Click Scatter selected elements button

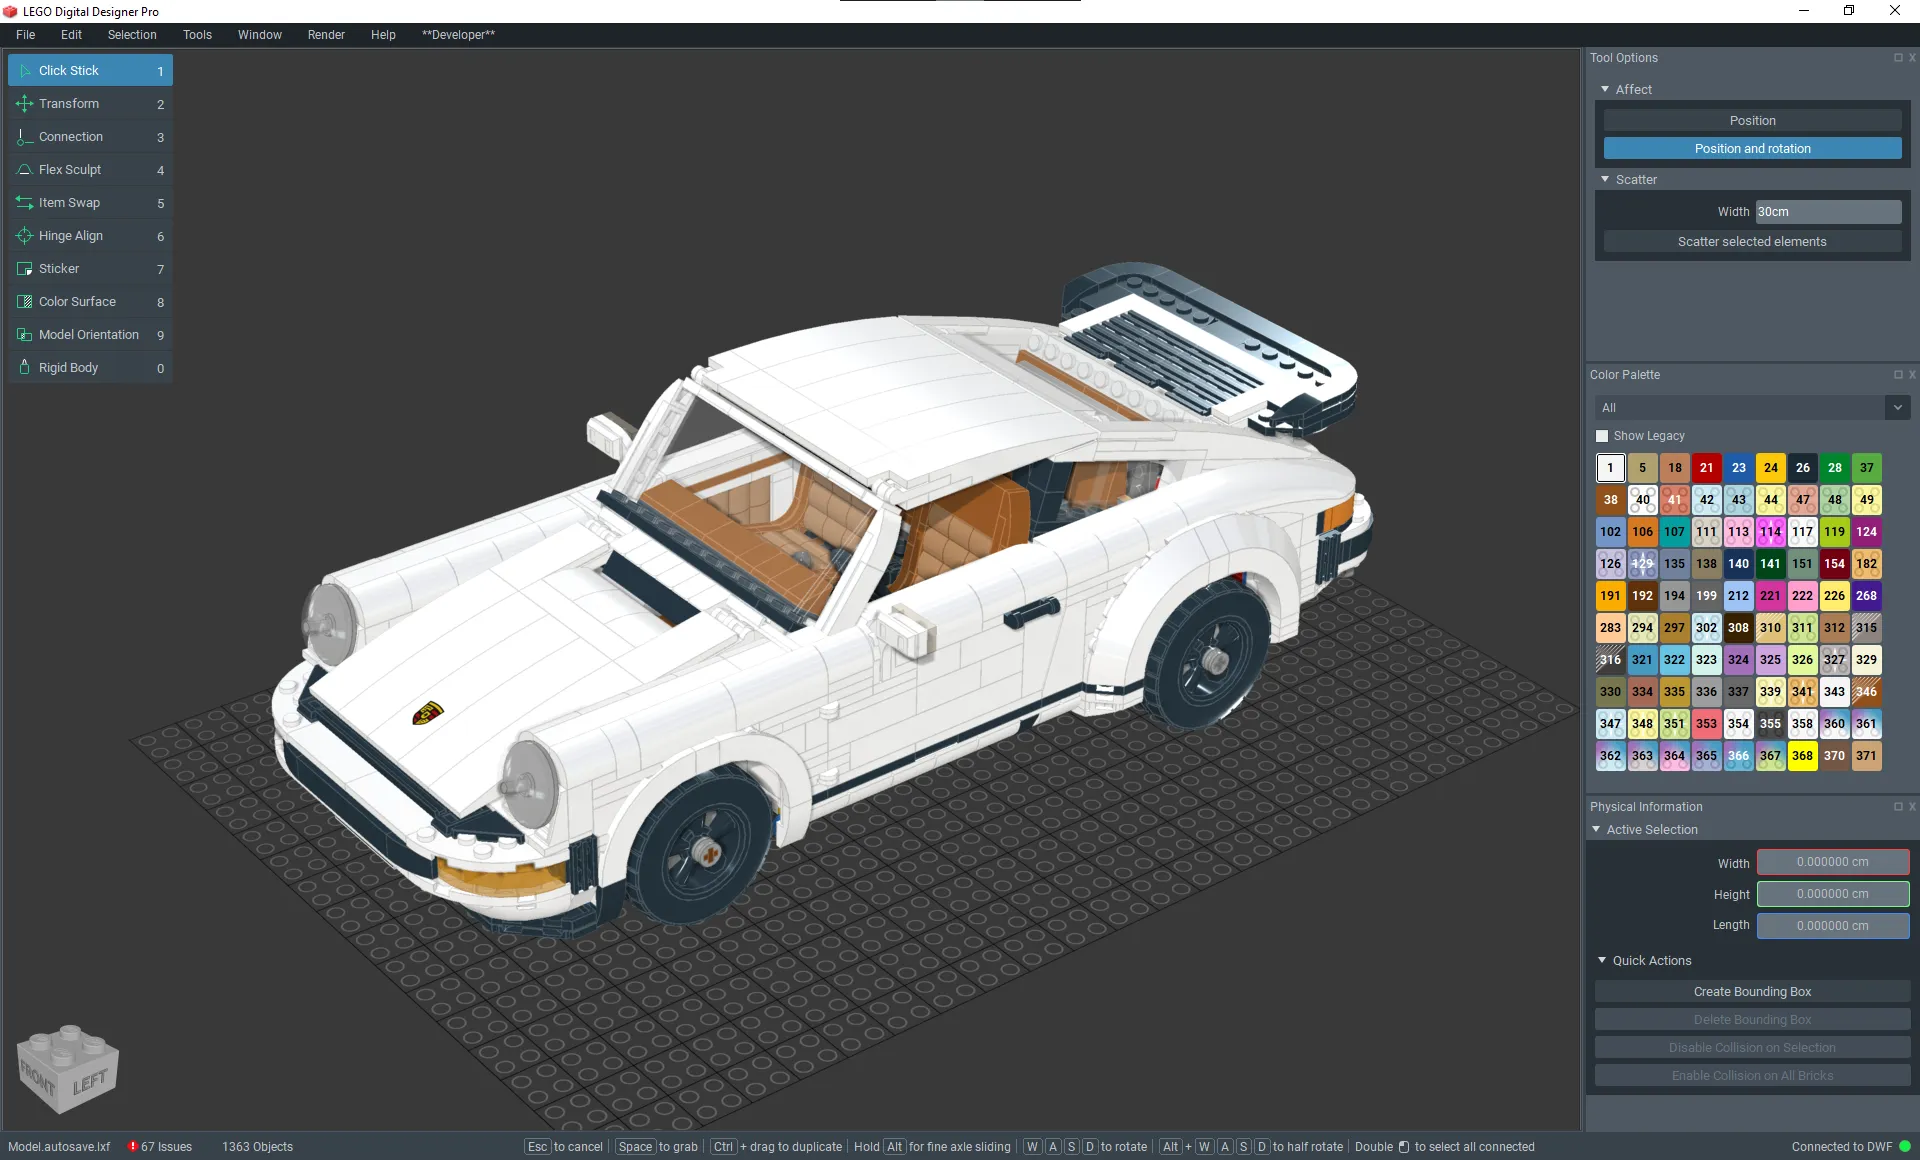coord(1752,242)
